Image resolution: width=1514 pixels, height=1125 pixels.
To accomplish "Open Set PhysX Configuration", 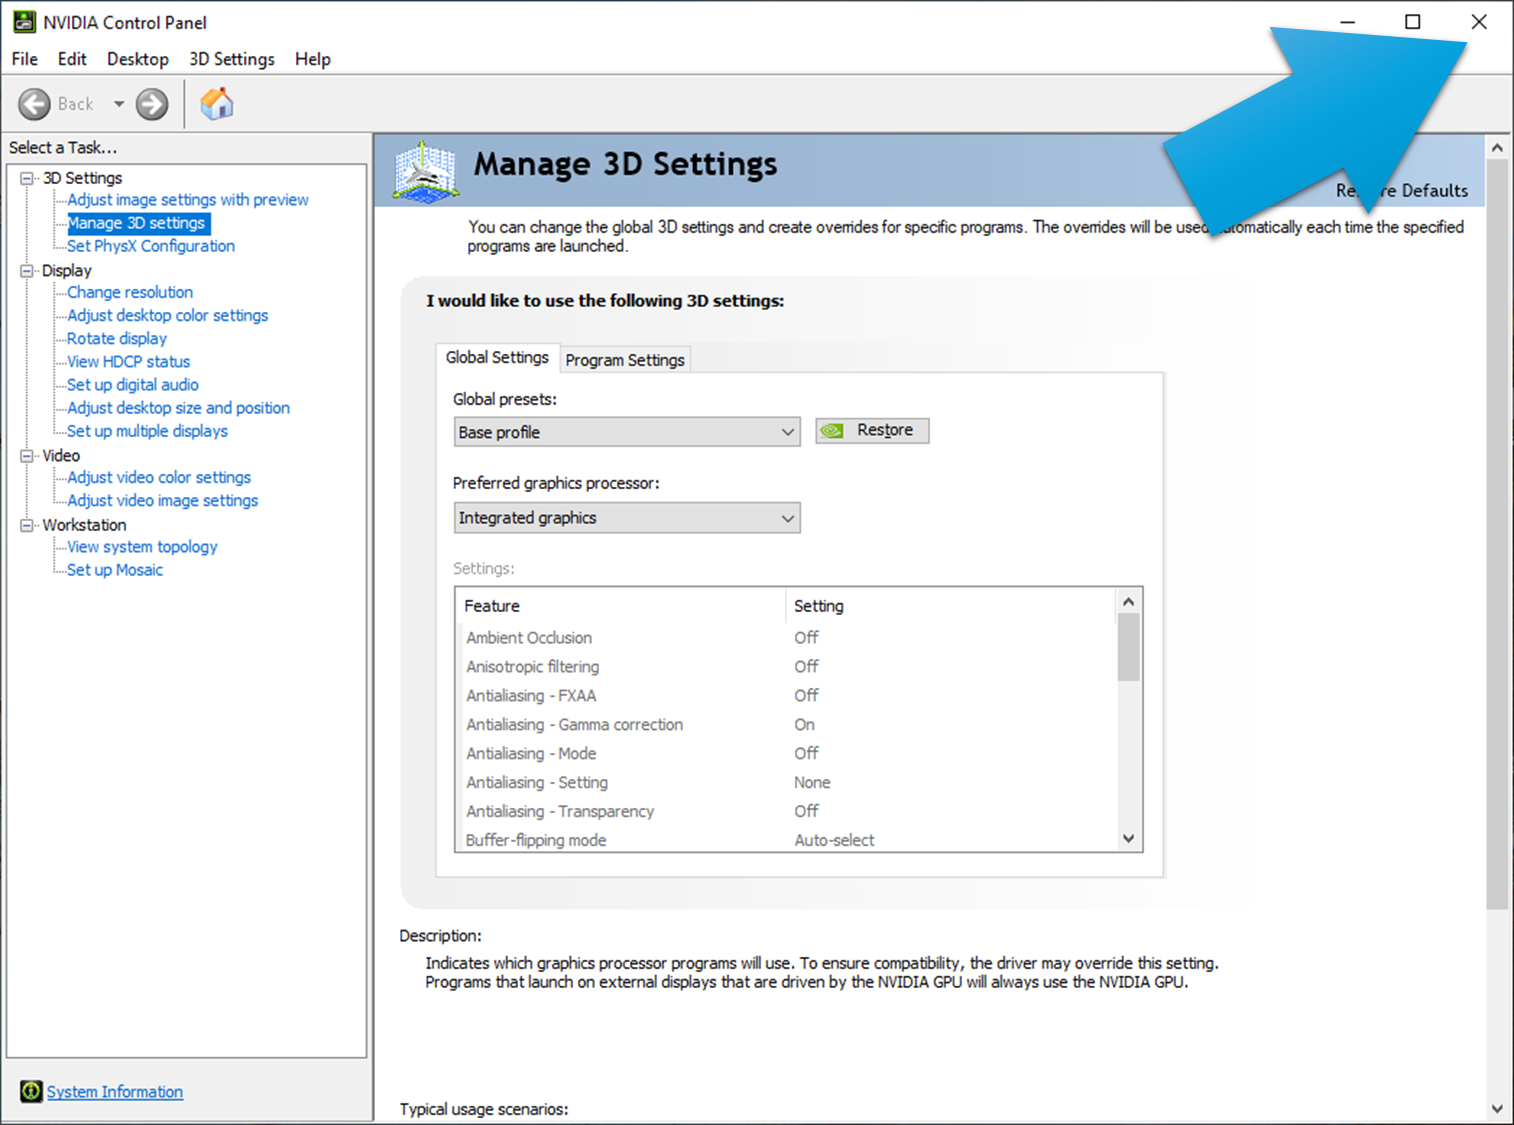I will click(x=151, y=246).
